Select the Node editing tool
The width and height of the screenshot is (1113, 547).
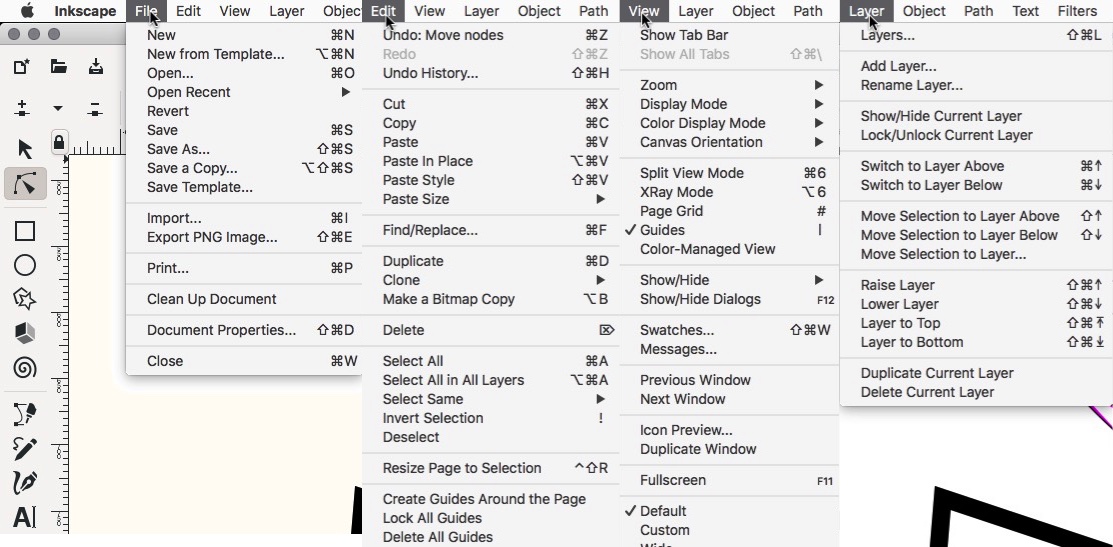pyautogui.click(x=25, y=184)
